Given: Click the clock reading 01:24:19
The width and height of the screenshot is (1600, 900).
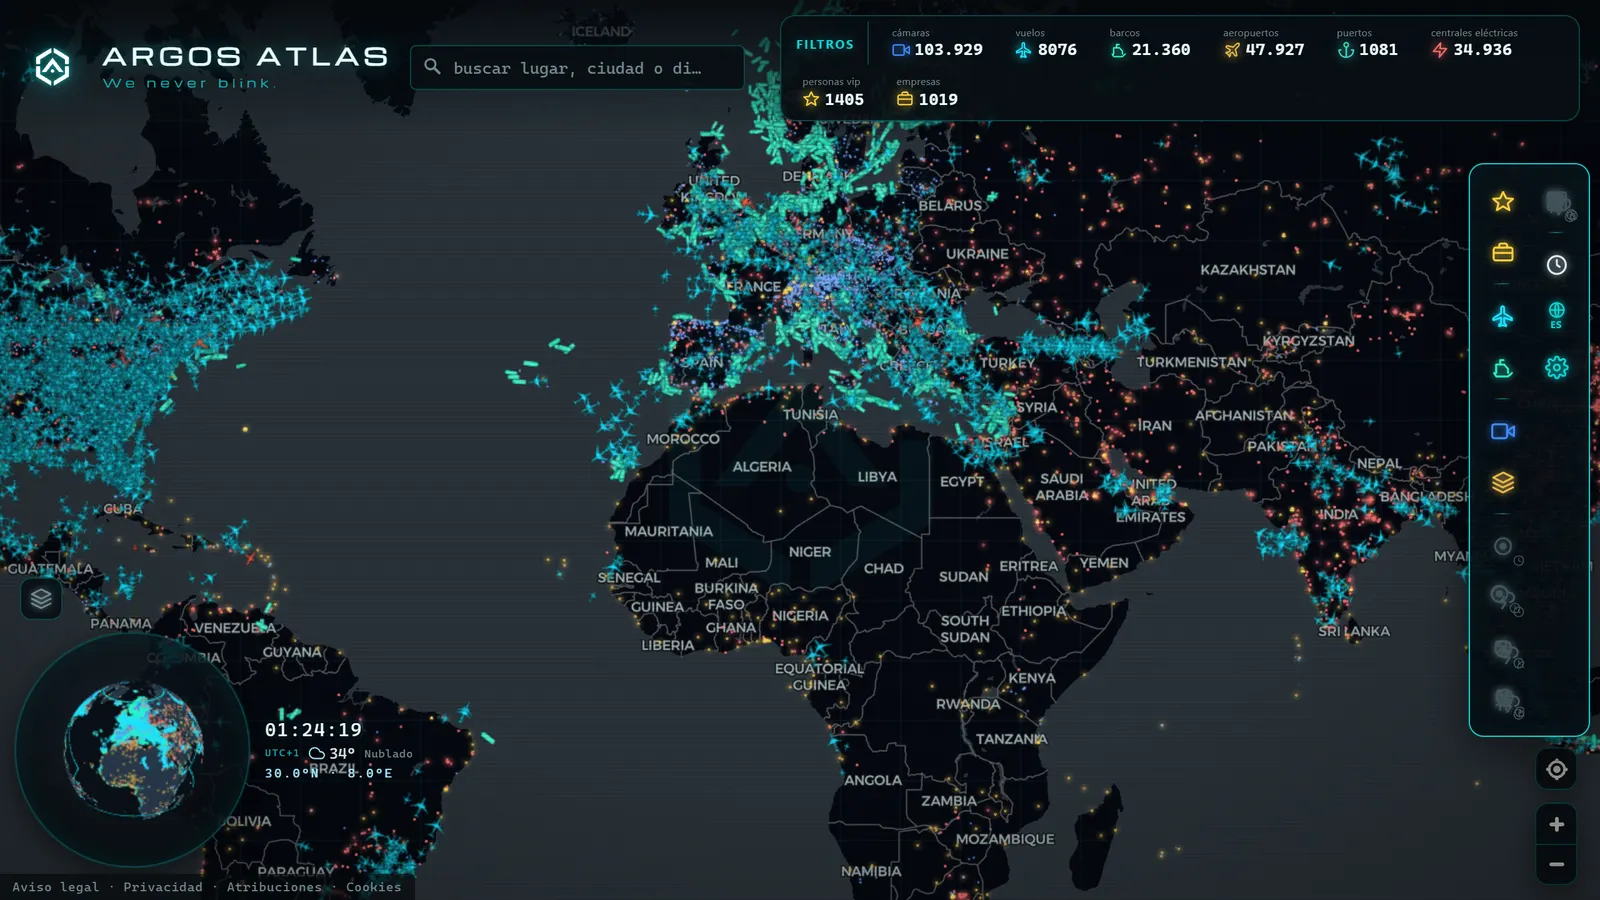Looking at the screenshot, I should pos(313,730).
